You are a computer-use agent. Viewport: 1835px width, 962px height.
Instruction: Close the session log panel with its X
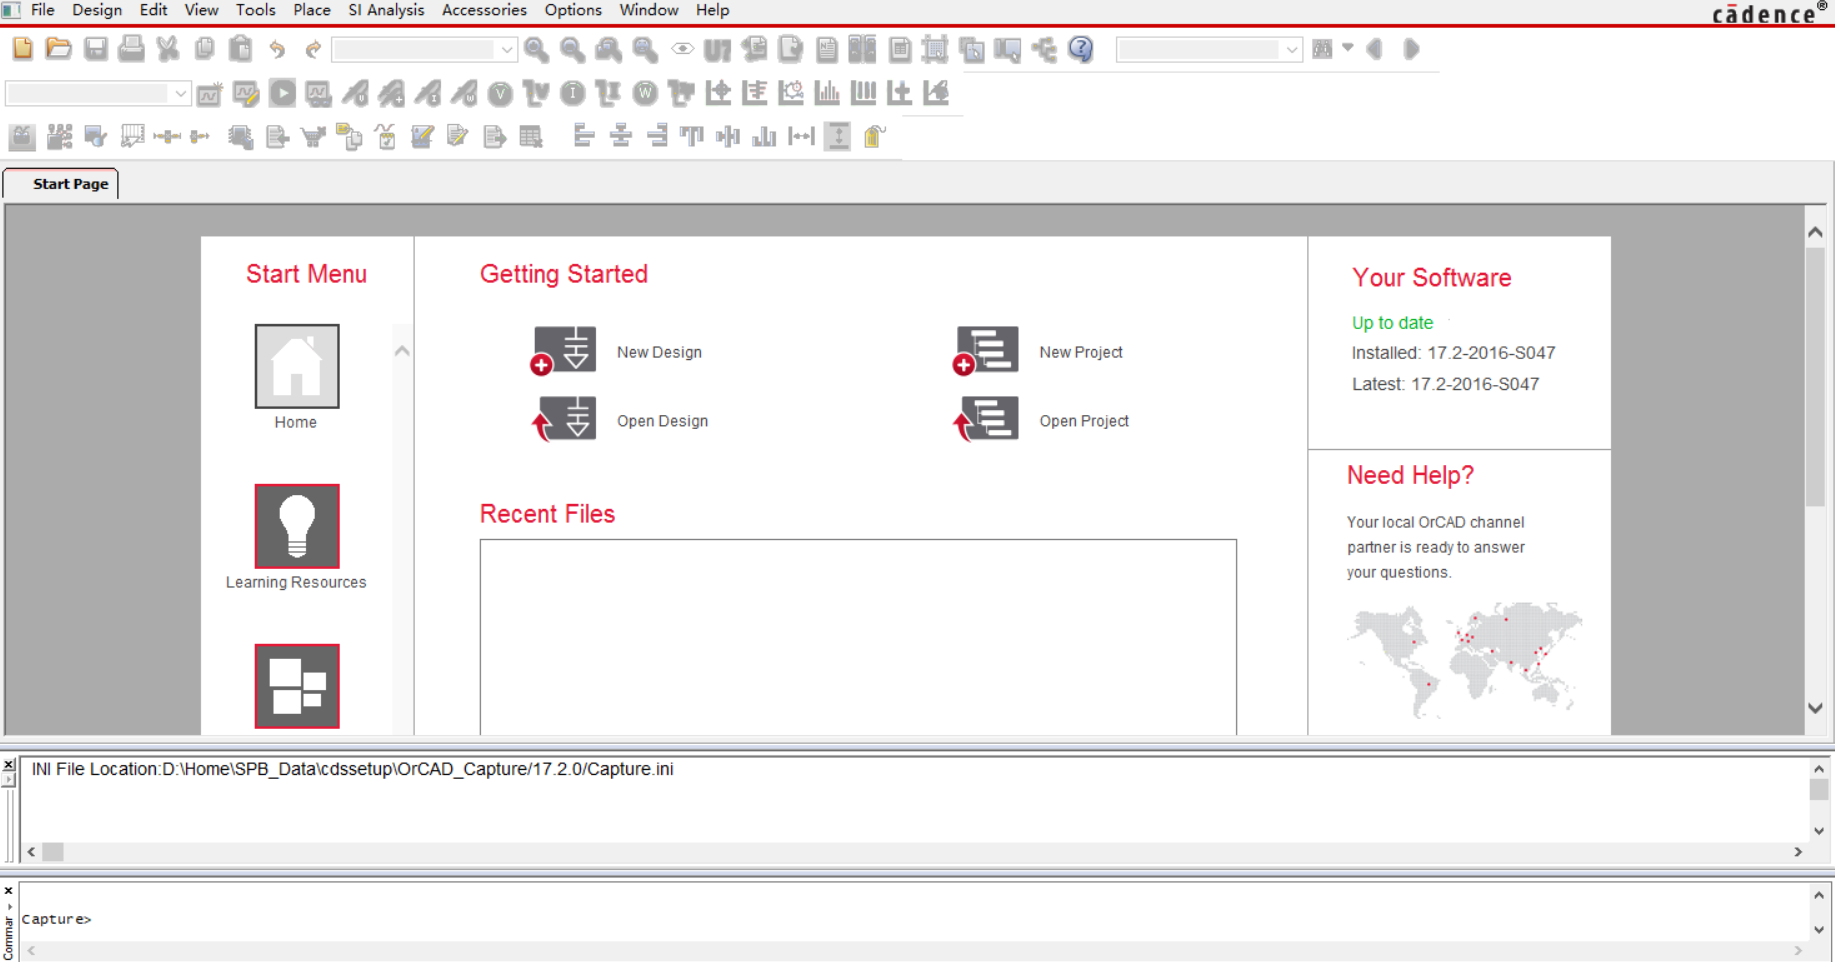coord(8,765)
